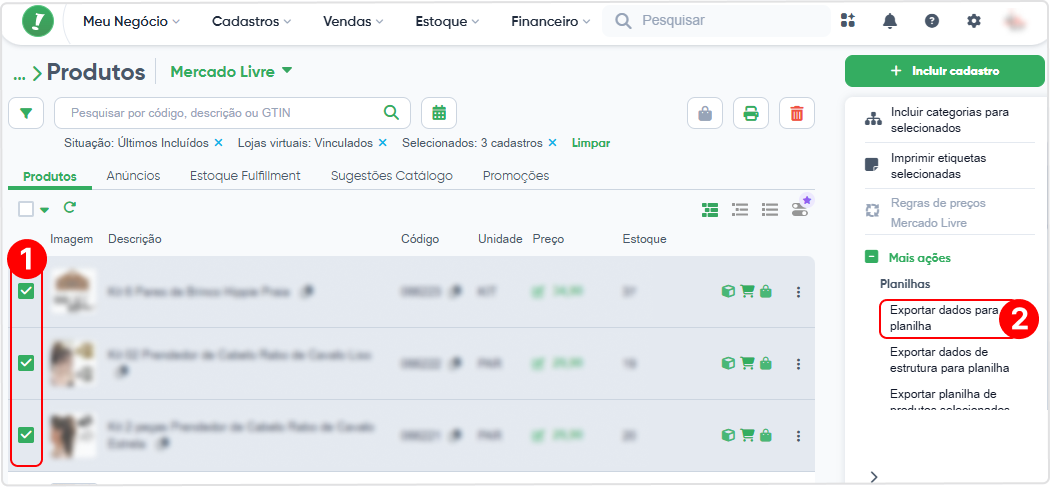Switch to the green detailed list view icon
The height and width of the screenshot is (487, 1050).
[x=710, y=210]
